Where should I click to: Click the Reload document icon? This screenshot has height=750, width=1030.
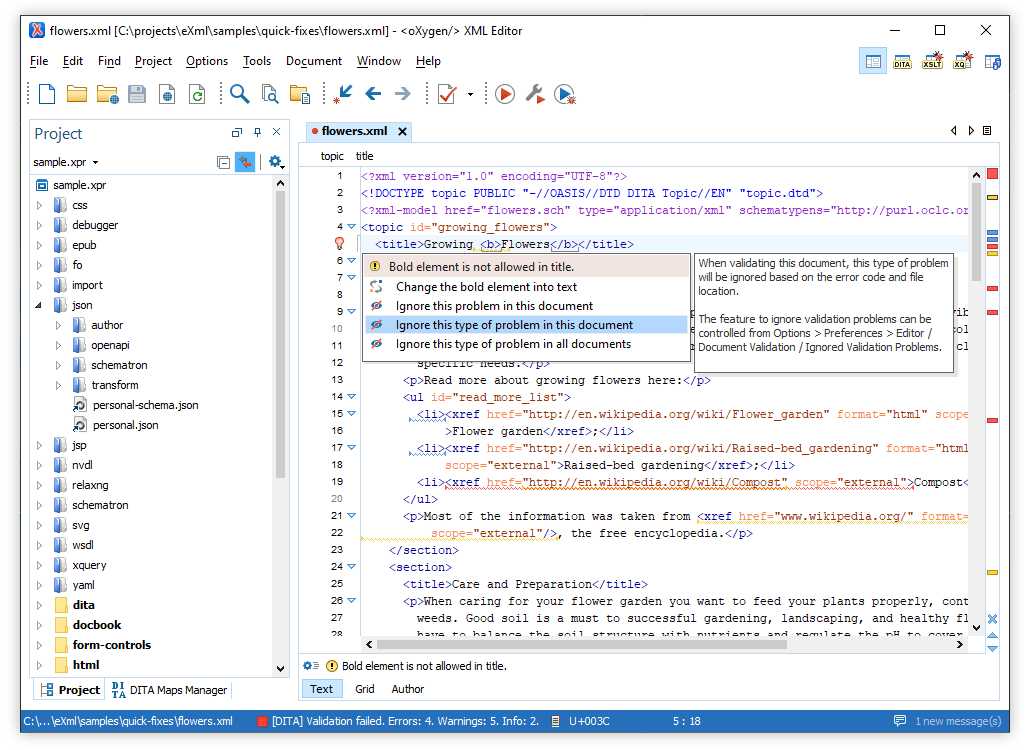pyautogui.click(x=197, y=94)
